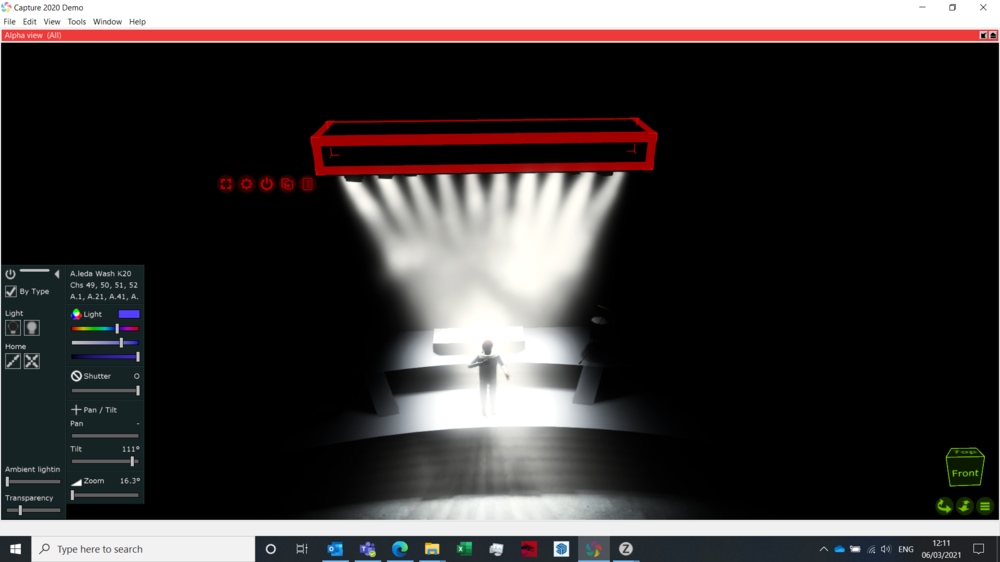Click the red gear settings icon
The image size is (1000, 562).
click(246, 184)
